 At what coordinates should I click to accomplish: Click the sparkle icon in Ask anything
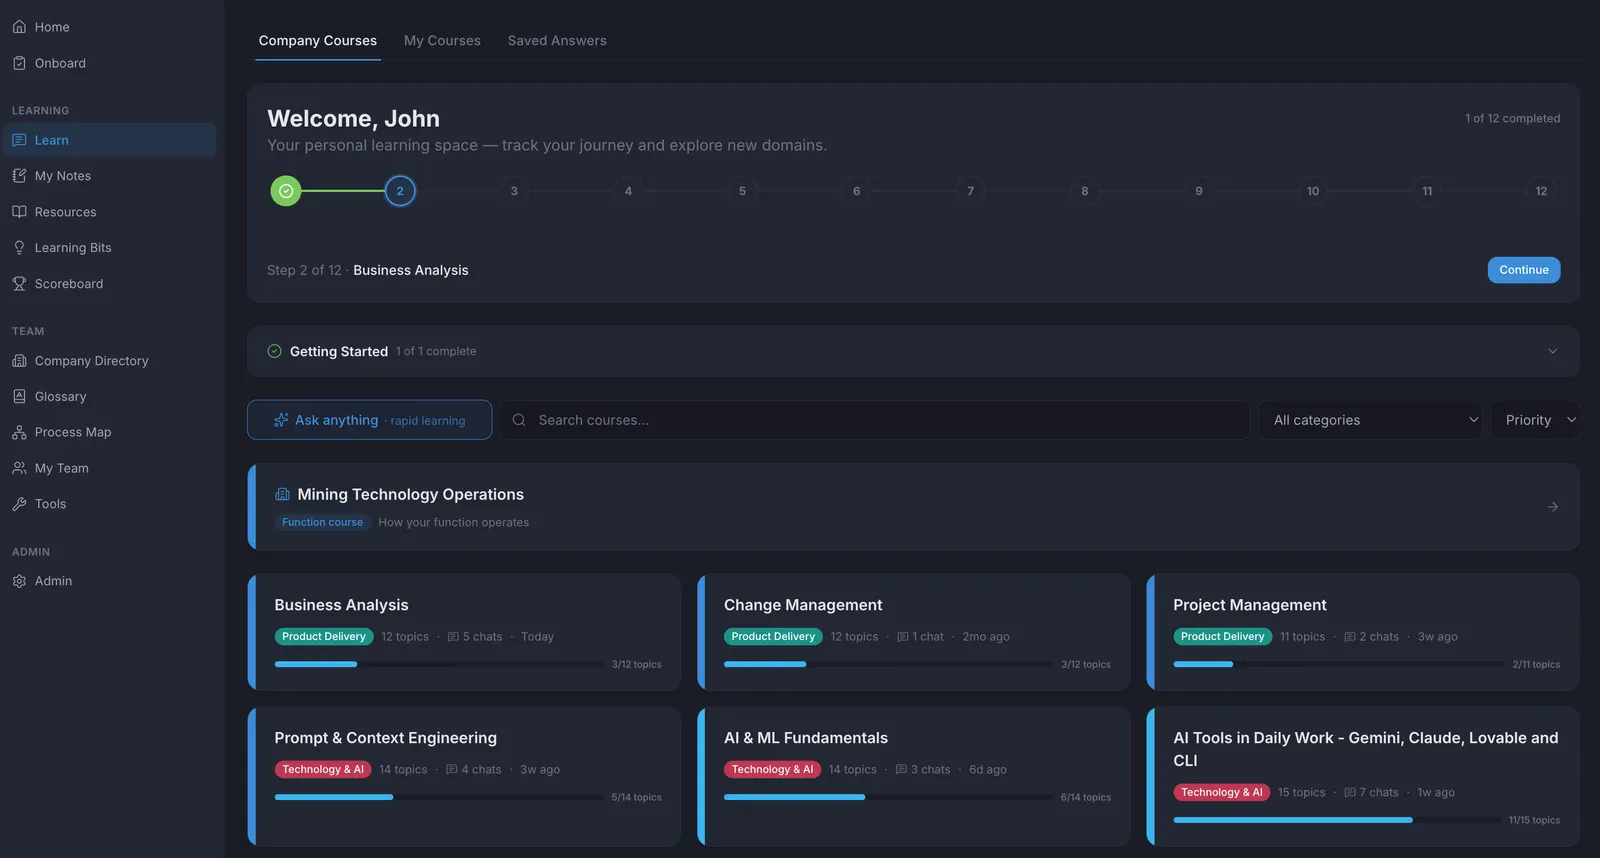click(x=281, y=420)
